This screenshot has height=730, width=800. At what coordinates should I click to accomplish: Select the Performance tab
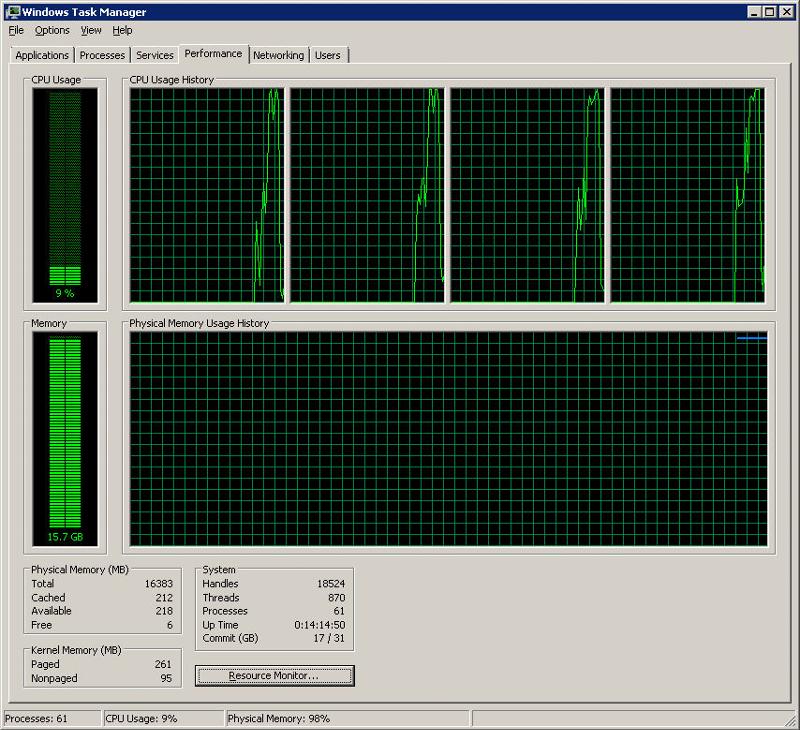(213, 54)
